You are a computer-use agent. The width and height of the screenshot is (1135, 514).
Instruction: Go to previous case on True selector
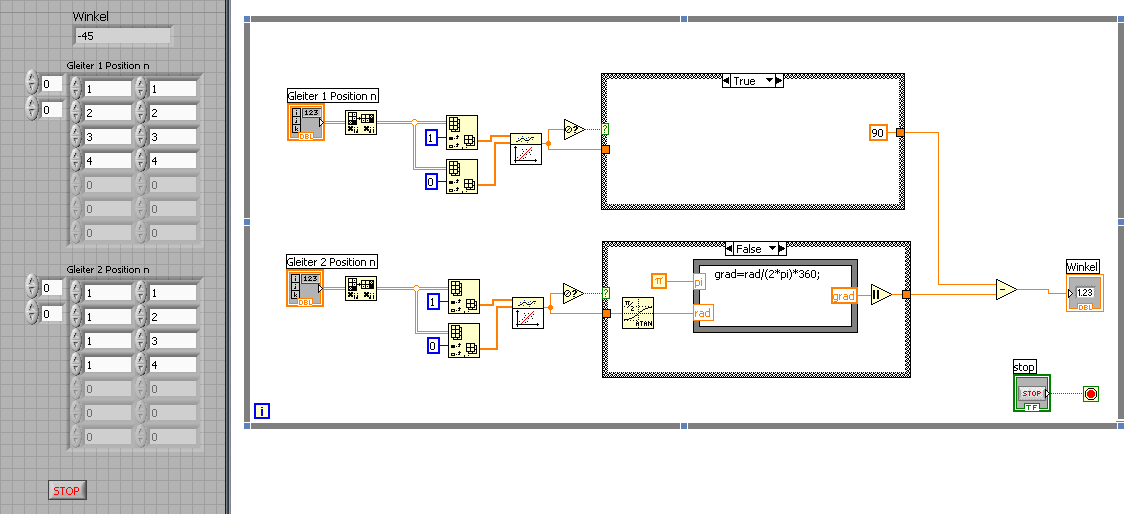[726, 81]
